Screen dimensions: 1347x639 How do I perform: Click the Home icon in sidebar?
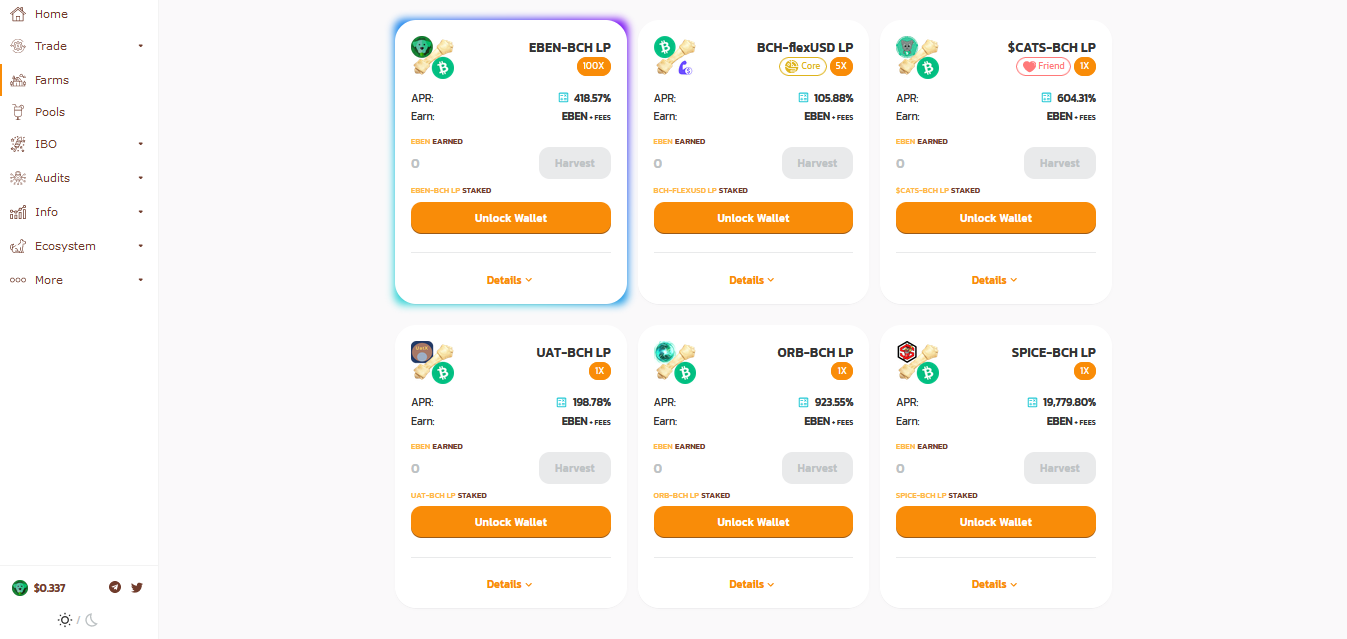[x=17, y=14]
